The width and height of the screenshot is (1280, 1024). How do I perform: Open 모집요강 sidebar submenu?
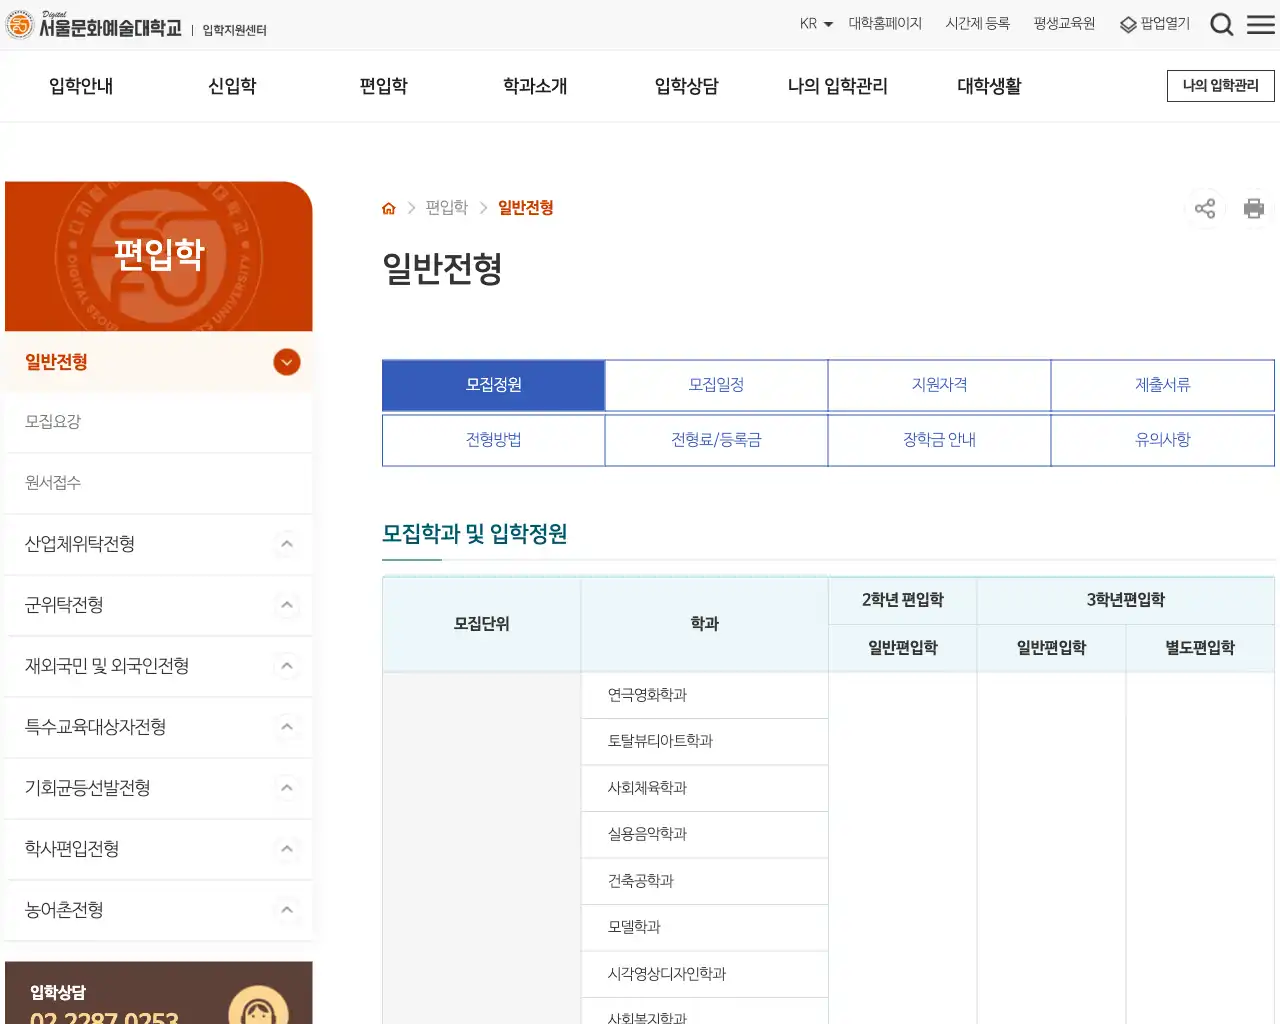(158, 422)
